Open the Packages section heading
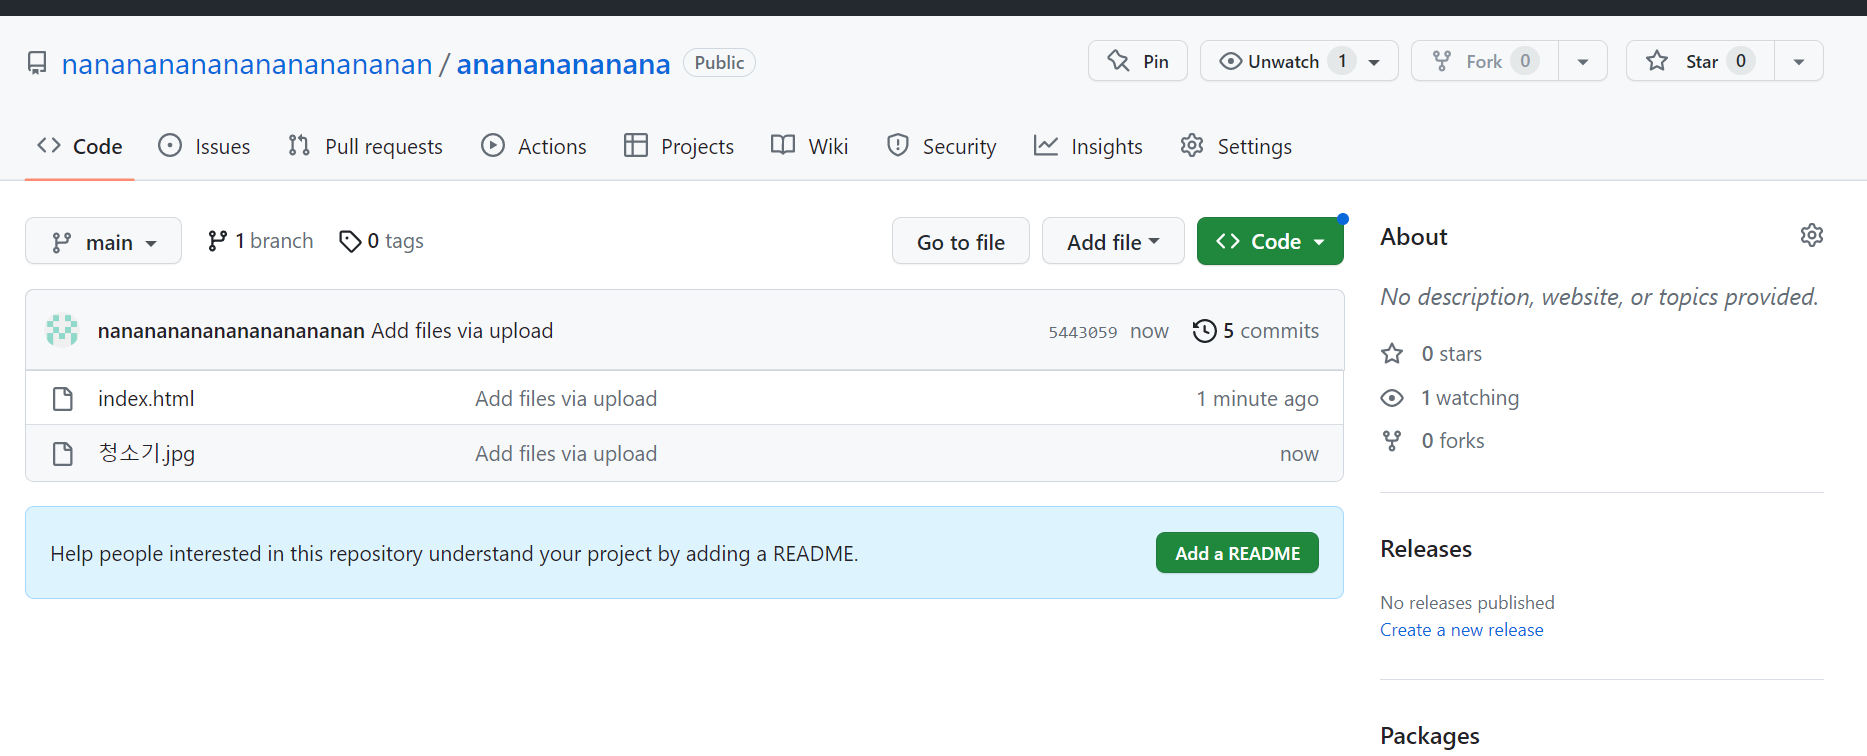The height and width of the screenshot is (756, 1867). [1430, 736]
